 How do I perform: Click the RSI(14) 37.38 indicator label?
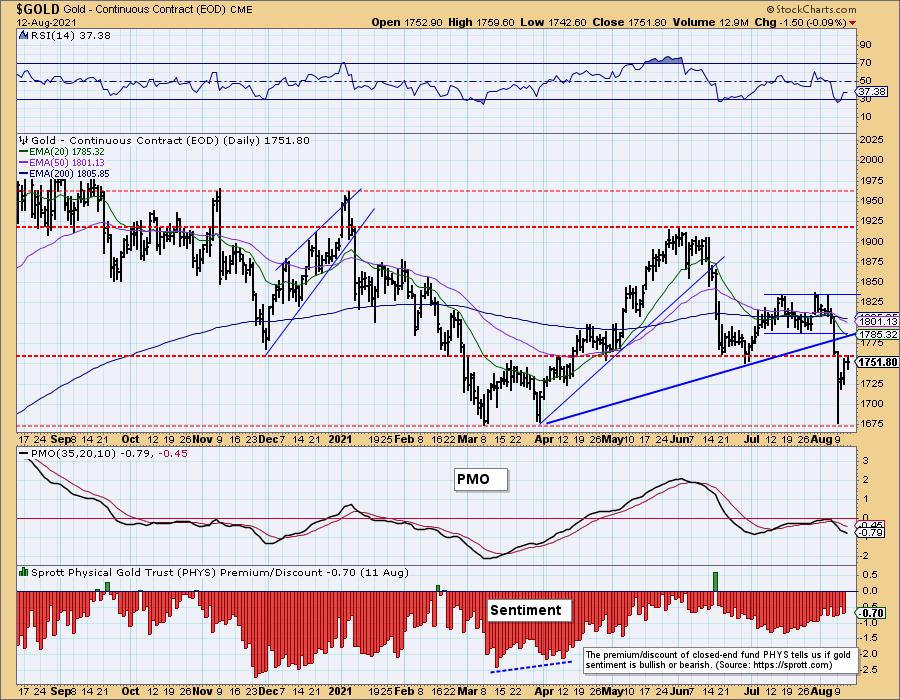pyautogui.click(x=71, y=35)
